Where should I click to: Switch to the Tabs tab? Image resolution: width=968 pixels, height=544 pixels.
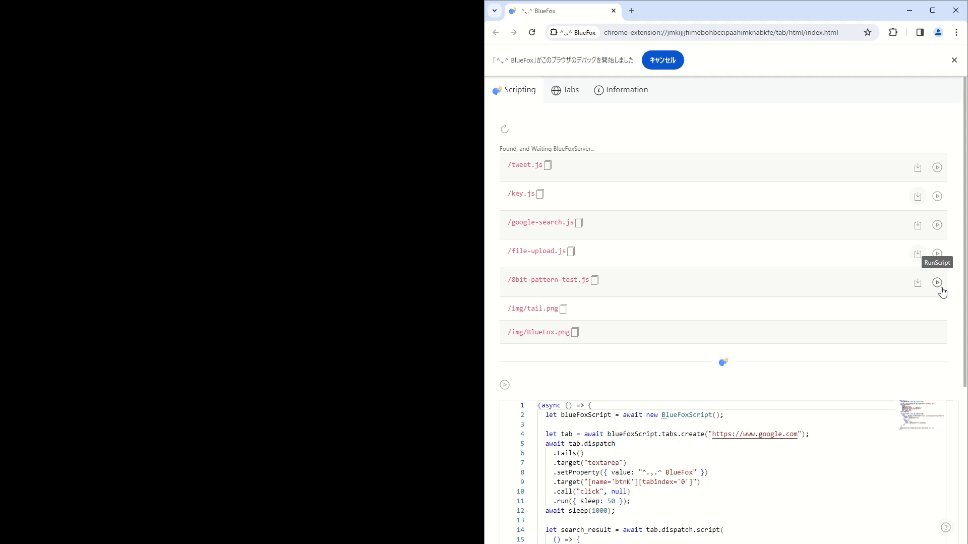[565, 90]
